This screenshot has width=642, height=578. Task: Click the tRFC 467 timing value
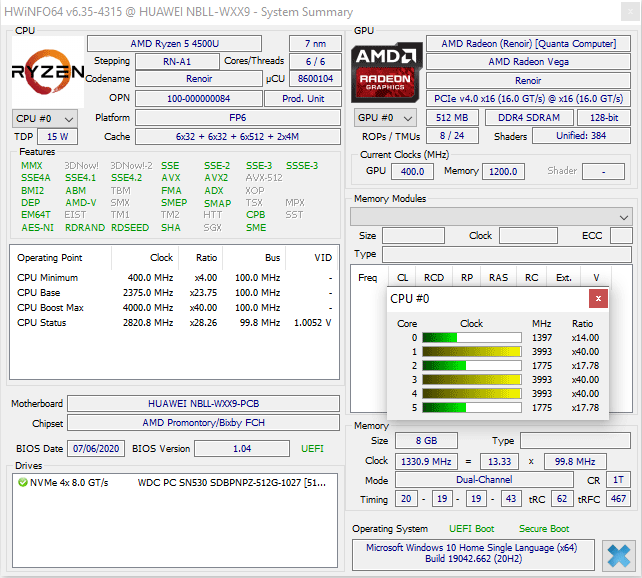(618, 499)
